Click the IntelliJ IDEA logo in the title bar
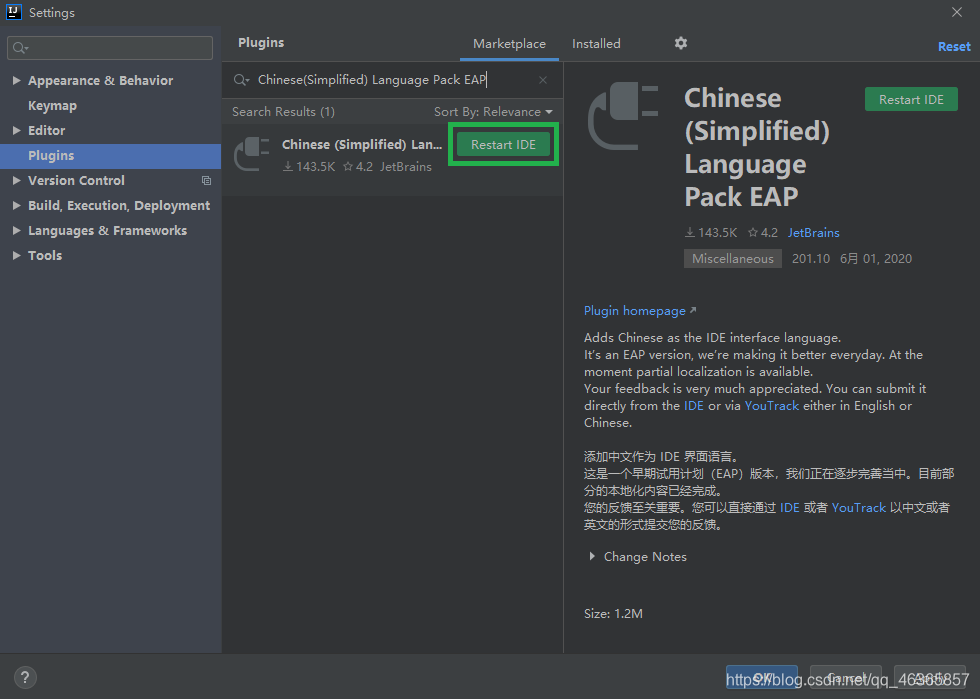 click(x=13, y=12)
